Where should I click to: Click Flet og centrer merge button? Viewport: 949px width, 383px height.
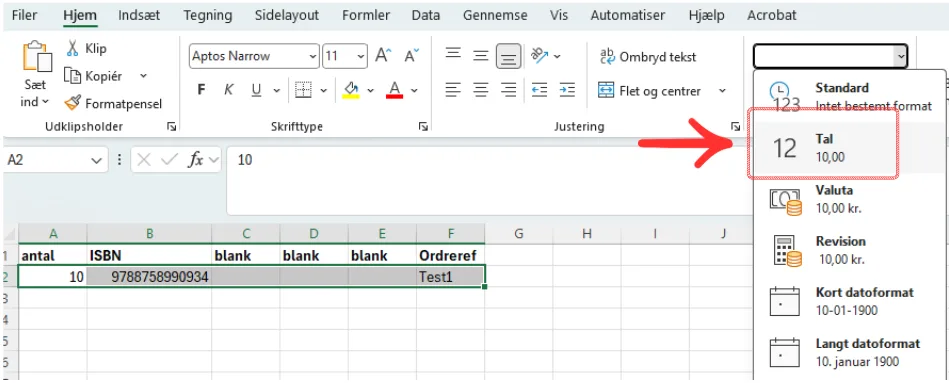pyautogui.click(x=649, y=91)
